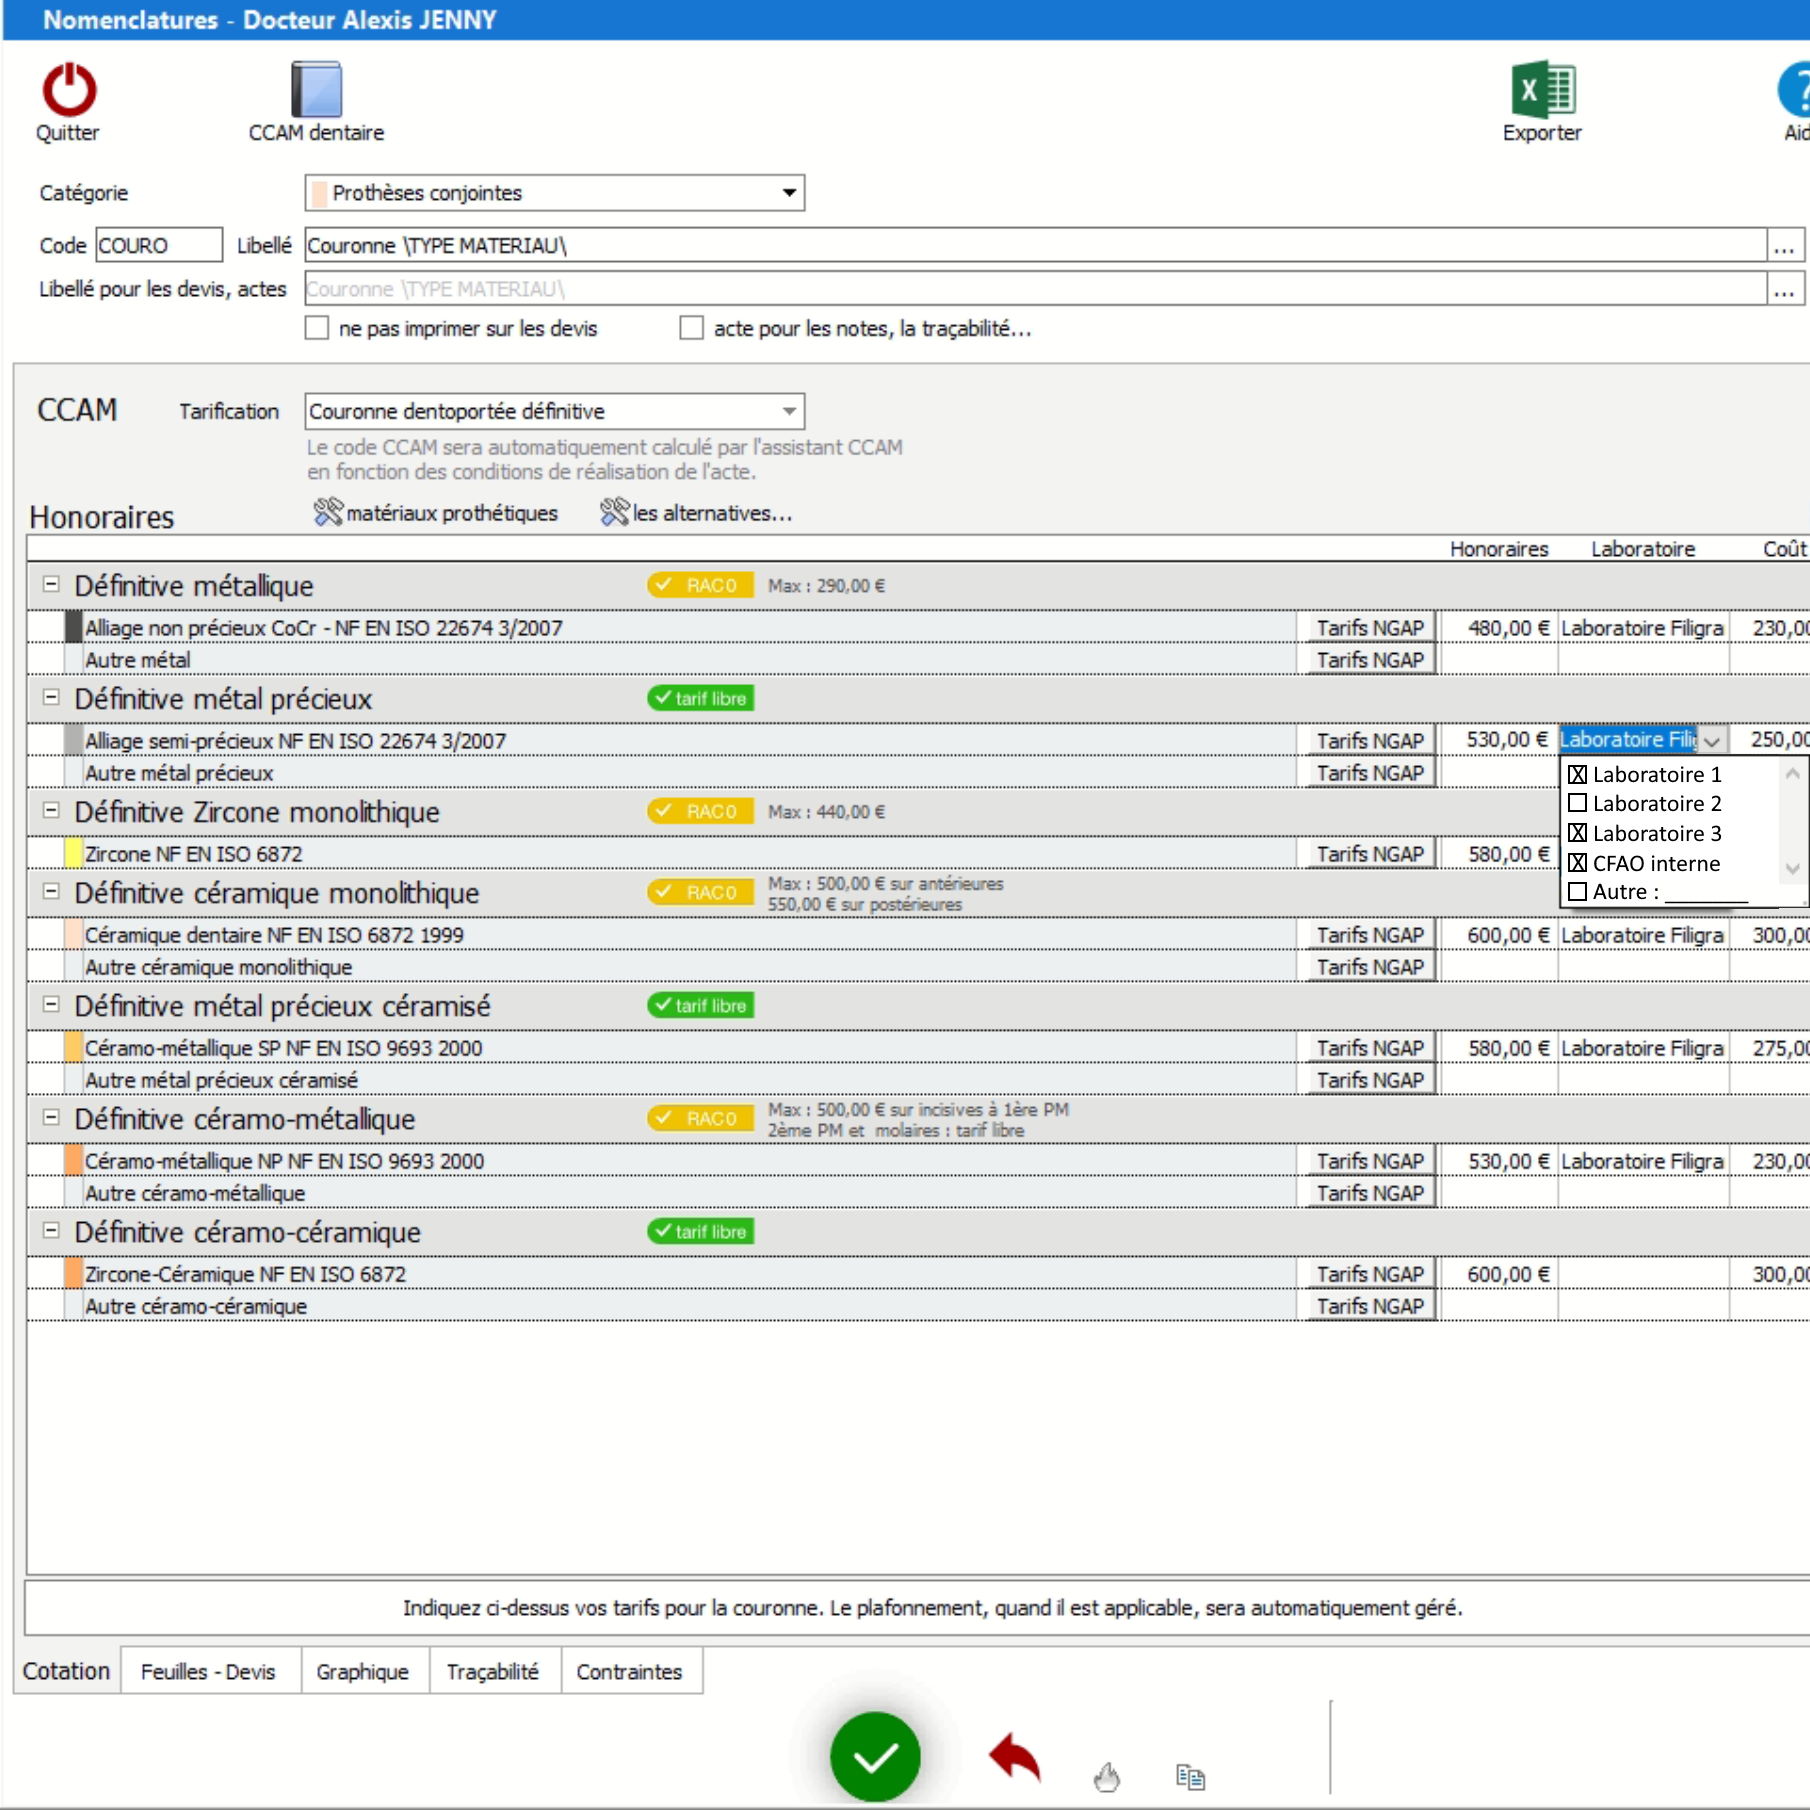
Task: Click the yellow Zircone color swatch
Action: pyautogui.click(x=73, y=854)
